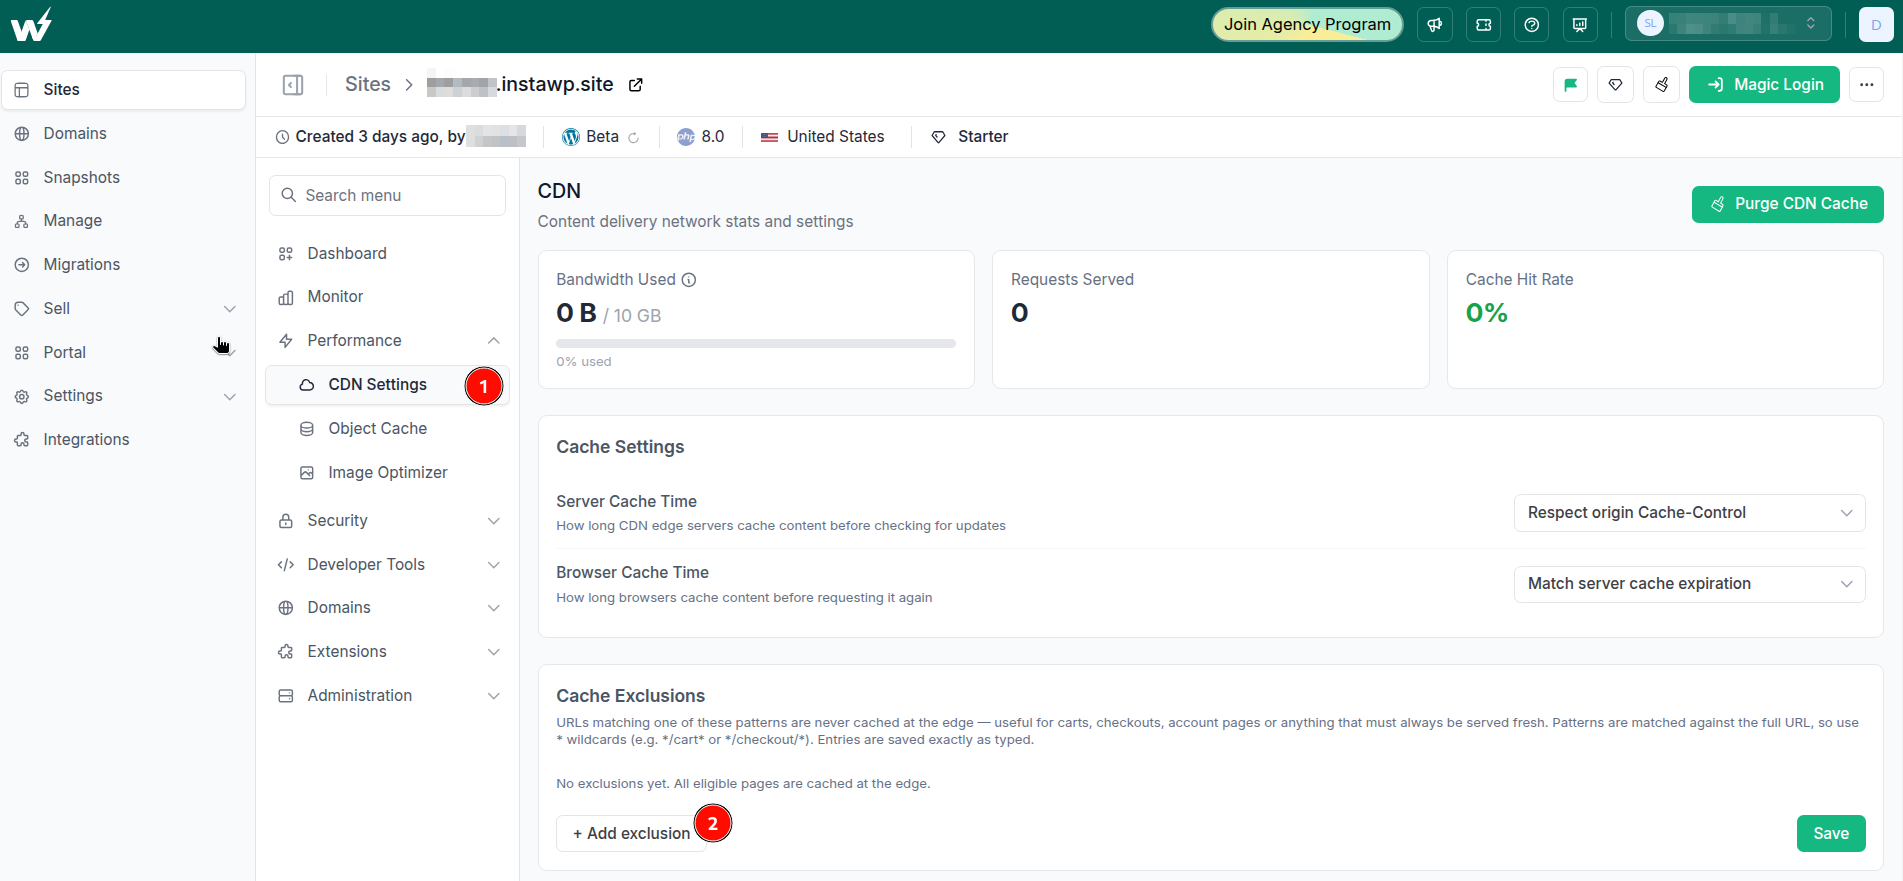The height and width of the screenshot is (881, 1903).
Task: Click the InstaWP logo in the header
Action: (x=31, y=25)
